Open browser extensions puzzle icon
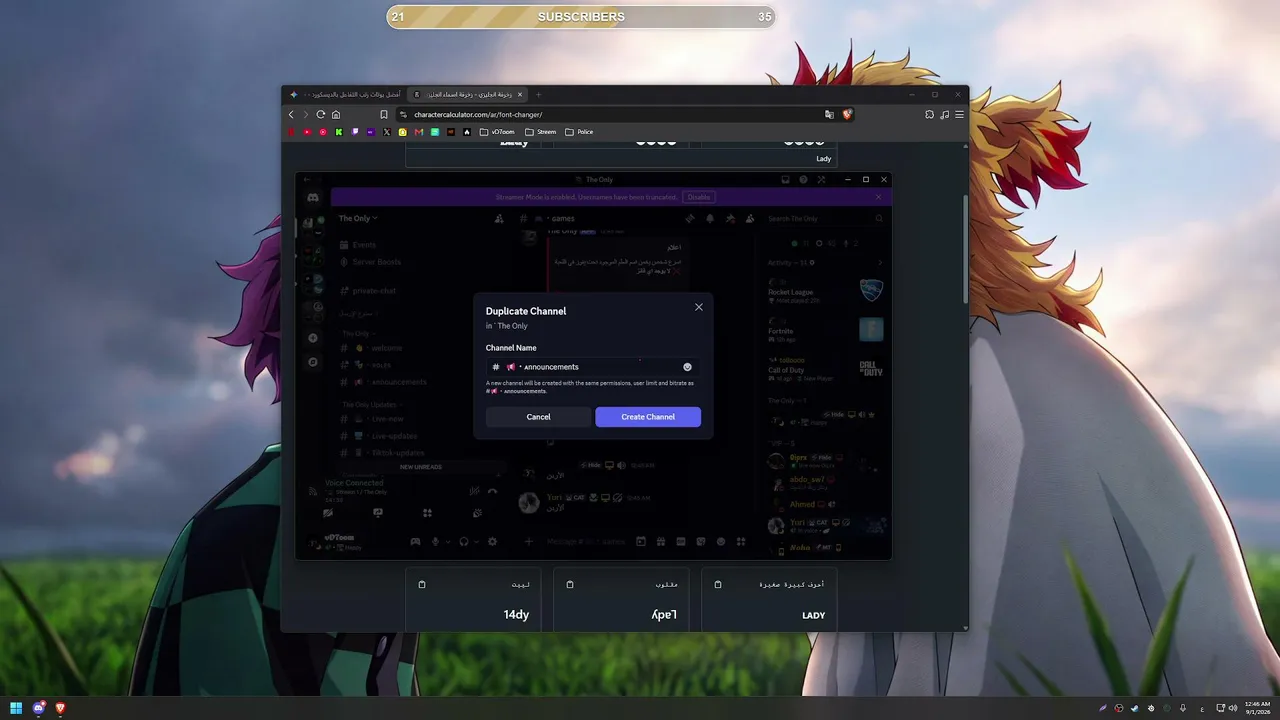 pyautogui.click(x=929, y=115)
